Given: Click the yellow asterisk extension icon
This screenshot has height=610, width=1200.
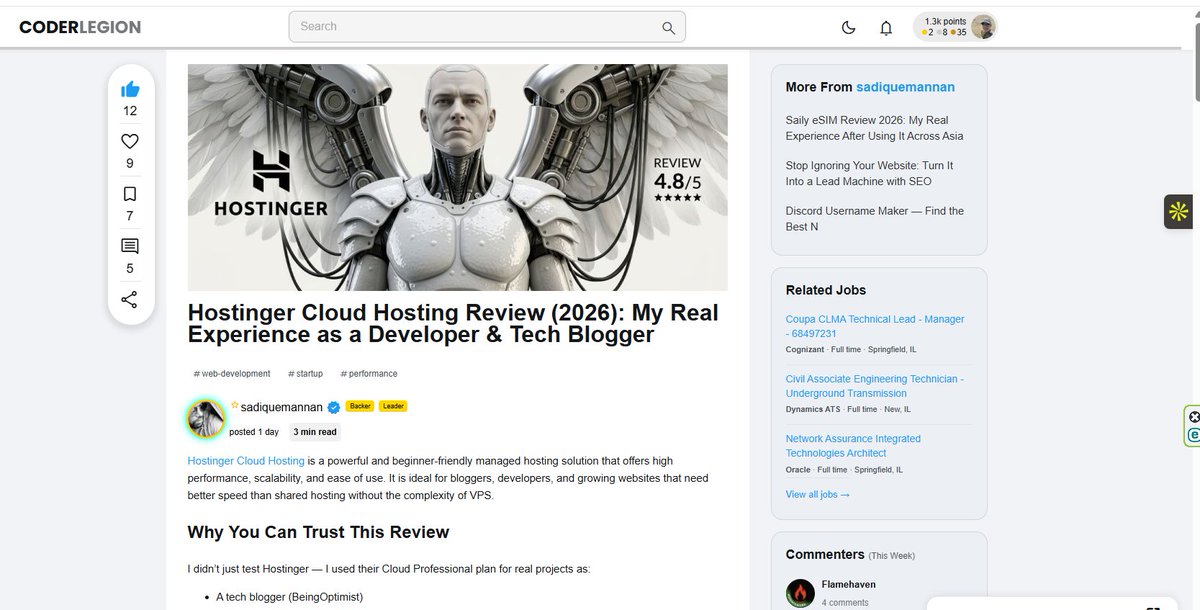Looking at the screenshot, I should 1179,212.
